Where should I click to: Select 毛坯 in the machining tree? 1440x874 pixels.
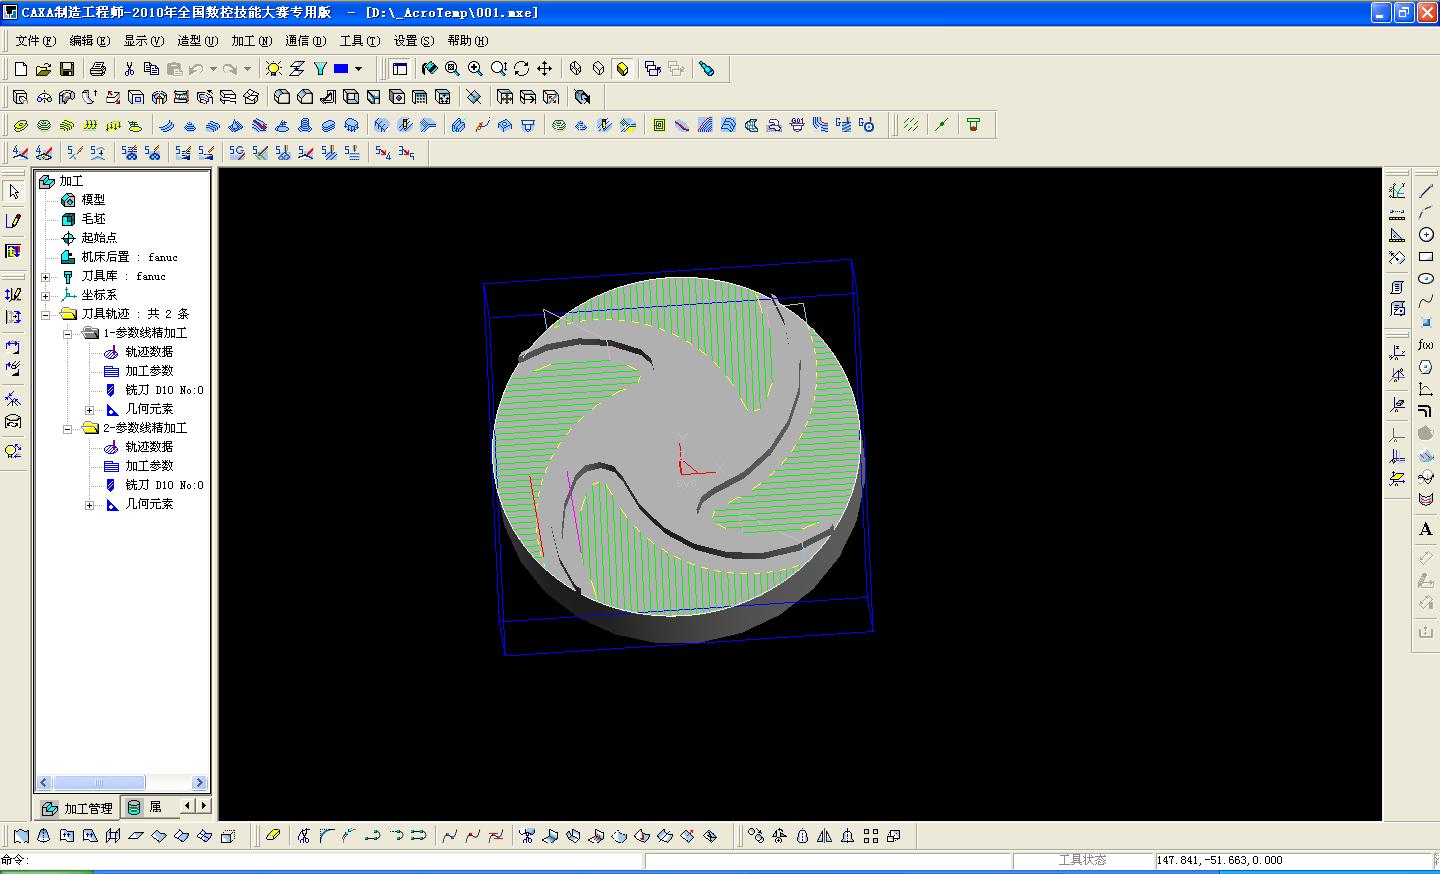pyautogui.click(x=93, y=219)
